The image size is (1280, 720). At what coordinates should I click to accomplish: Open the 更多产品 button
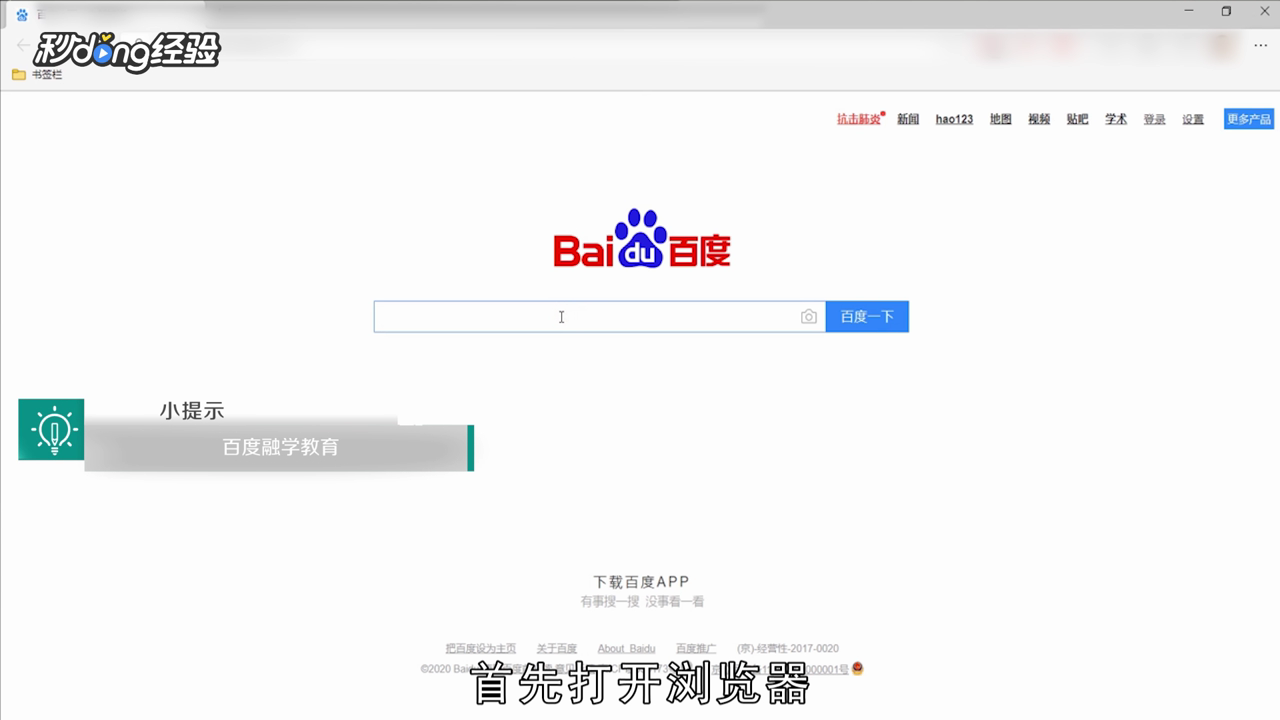coord(1249,119)
